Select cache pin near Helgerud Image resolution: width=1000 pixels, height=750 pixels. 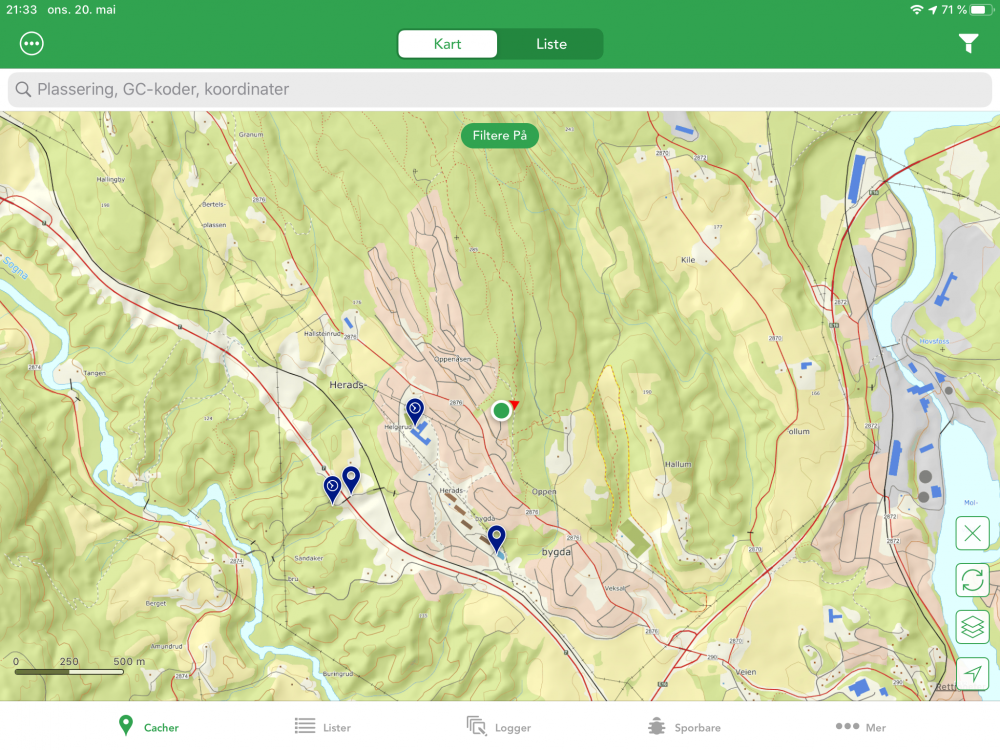(x=415, y=411)
